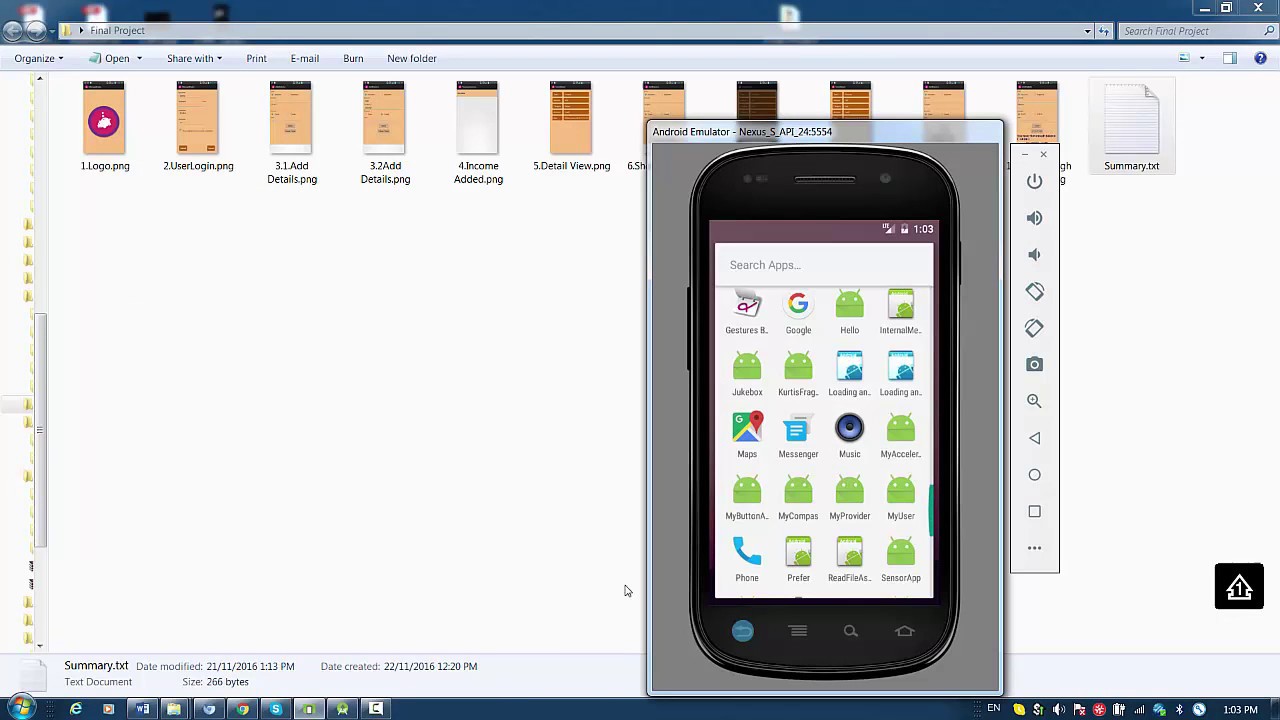Image resolution: width=1280 pixels, height=720 pixels.
Task: Click the Final Project breadcrumb in address bar
Action: (117, 31)
